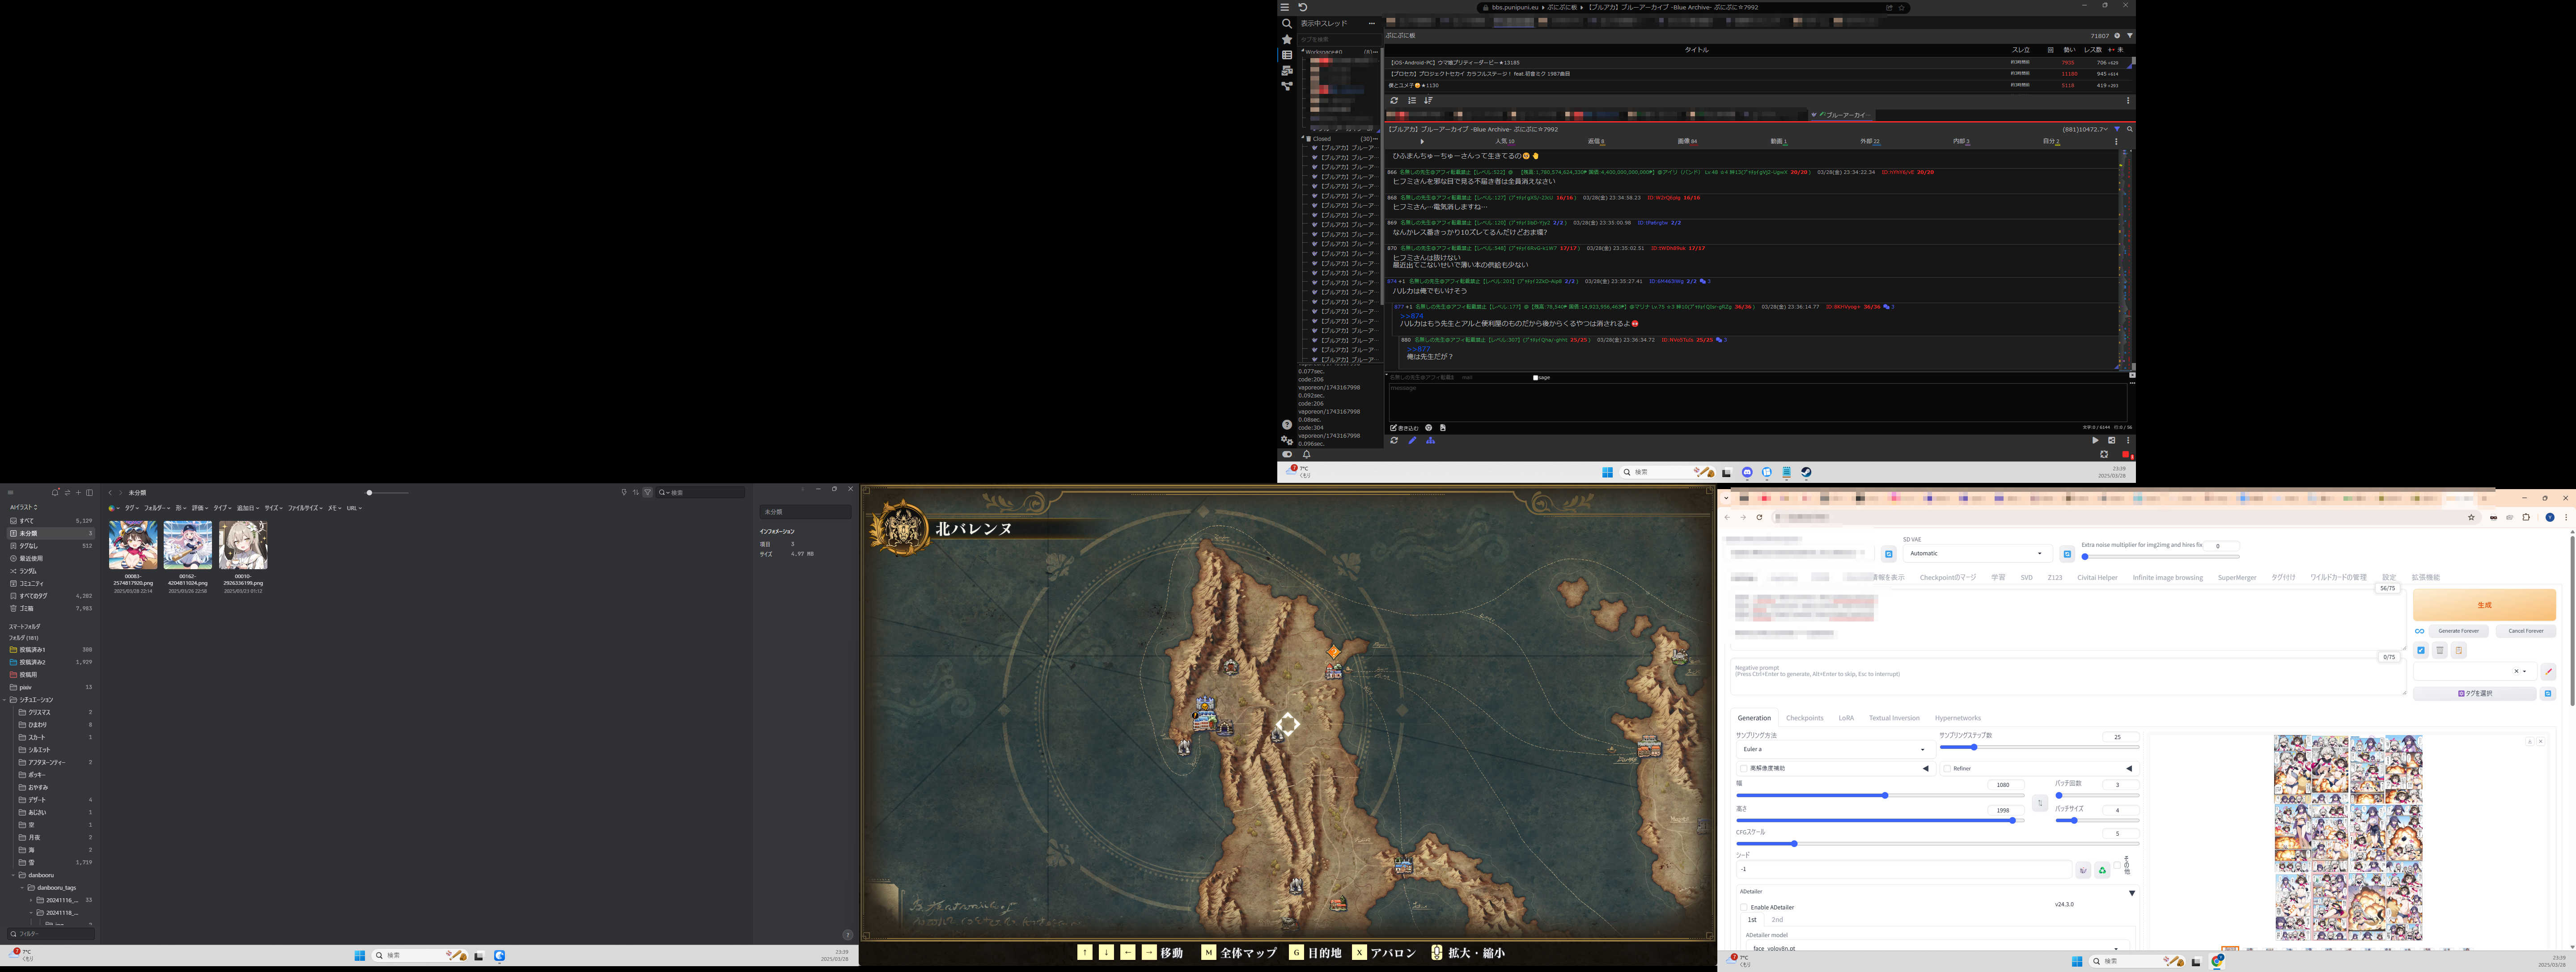The image size is (2576, 972).
Task: Click the notification bell in Eagle sidebar header
Action: click(x=55, y=493)
